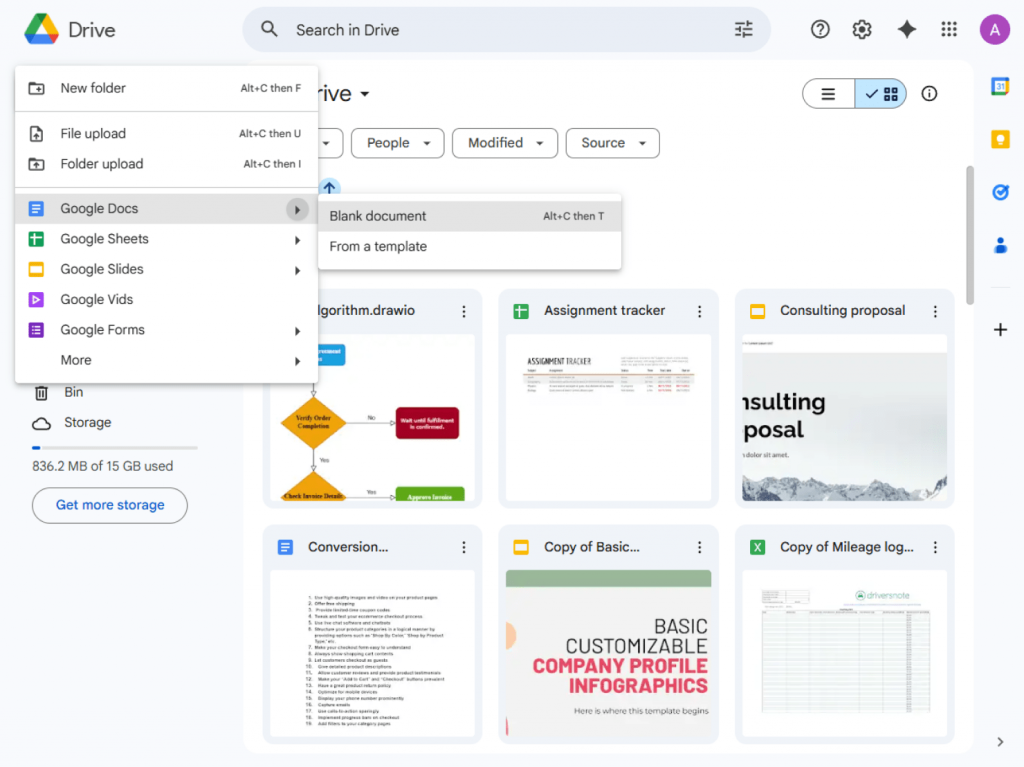The width and height of the screenshot is (1024, 767).
Task: Click the storage usage progress bar
Action: pos(114,448)
